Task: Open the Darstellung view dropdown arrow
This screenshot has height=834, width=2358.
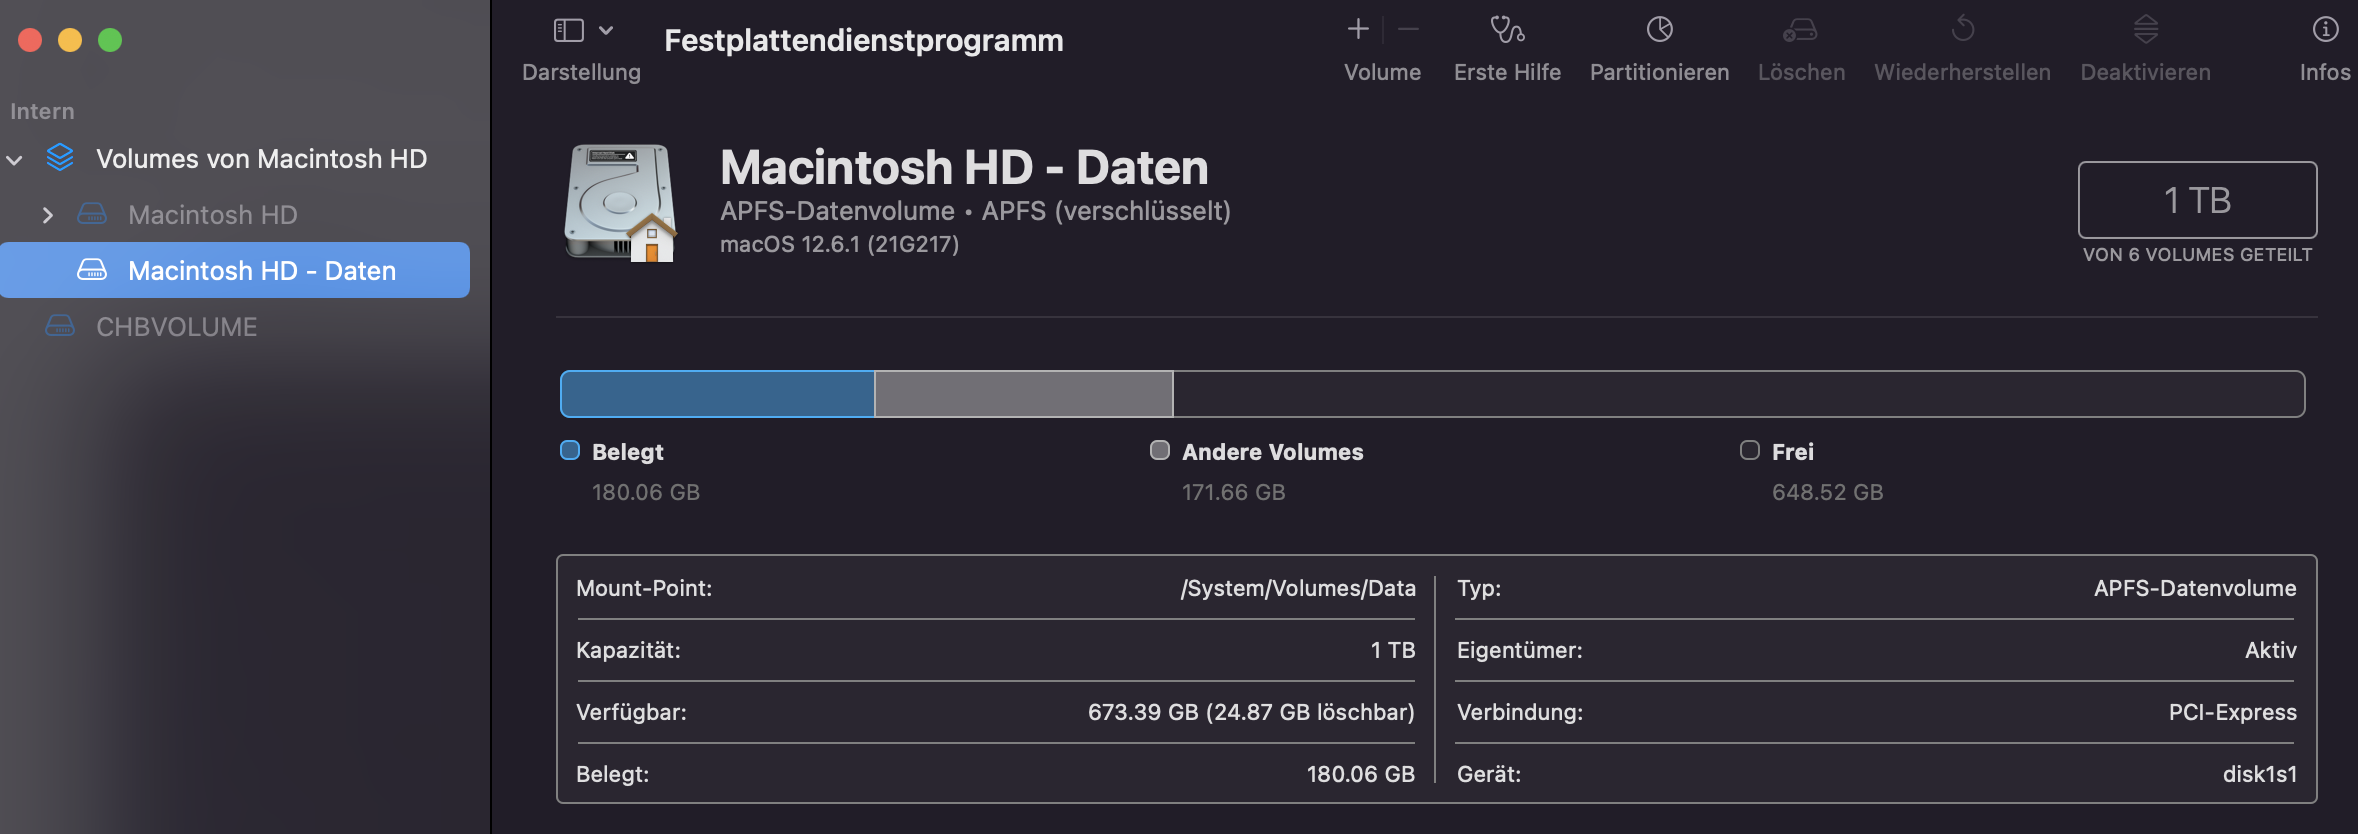Action: (x=606, y=30)
